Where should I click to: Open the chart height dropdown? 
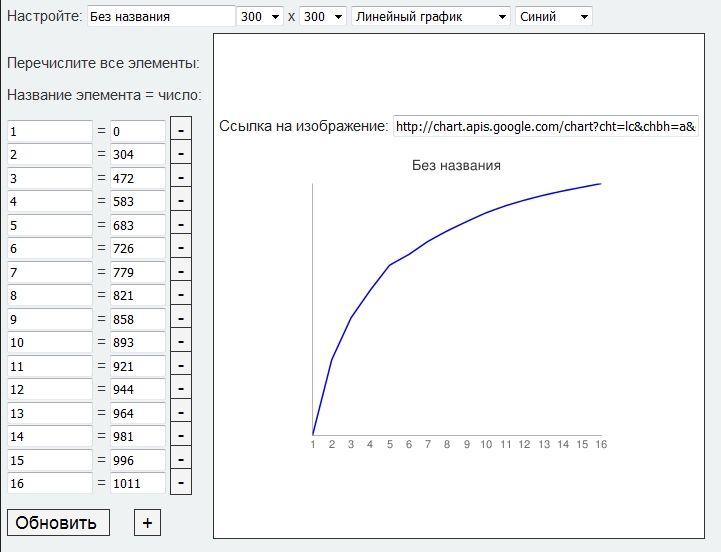click(323, 17)
